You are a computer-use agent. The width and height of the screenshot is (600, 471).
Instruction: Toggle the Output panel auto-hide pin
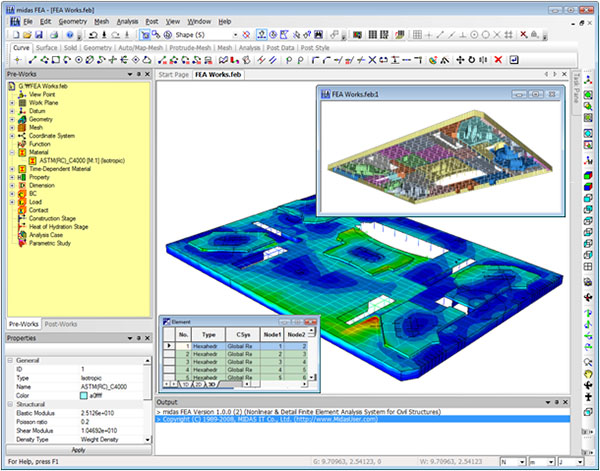557,402
